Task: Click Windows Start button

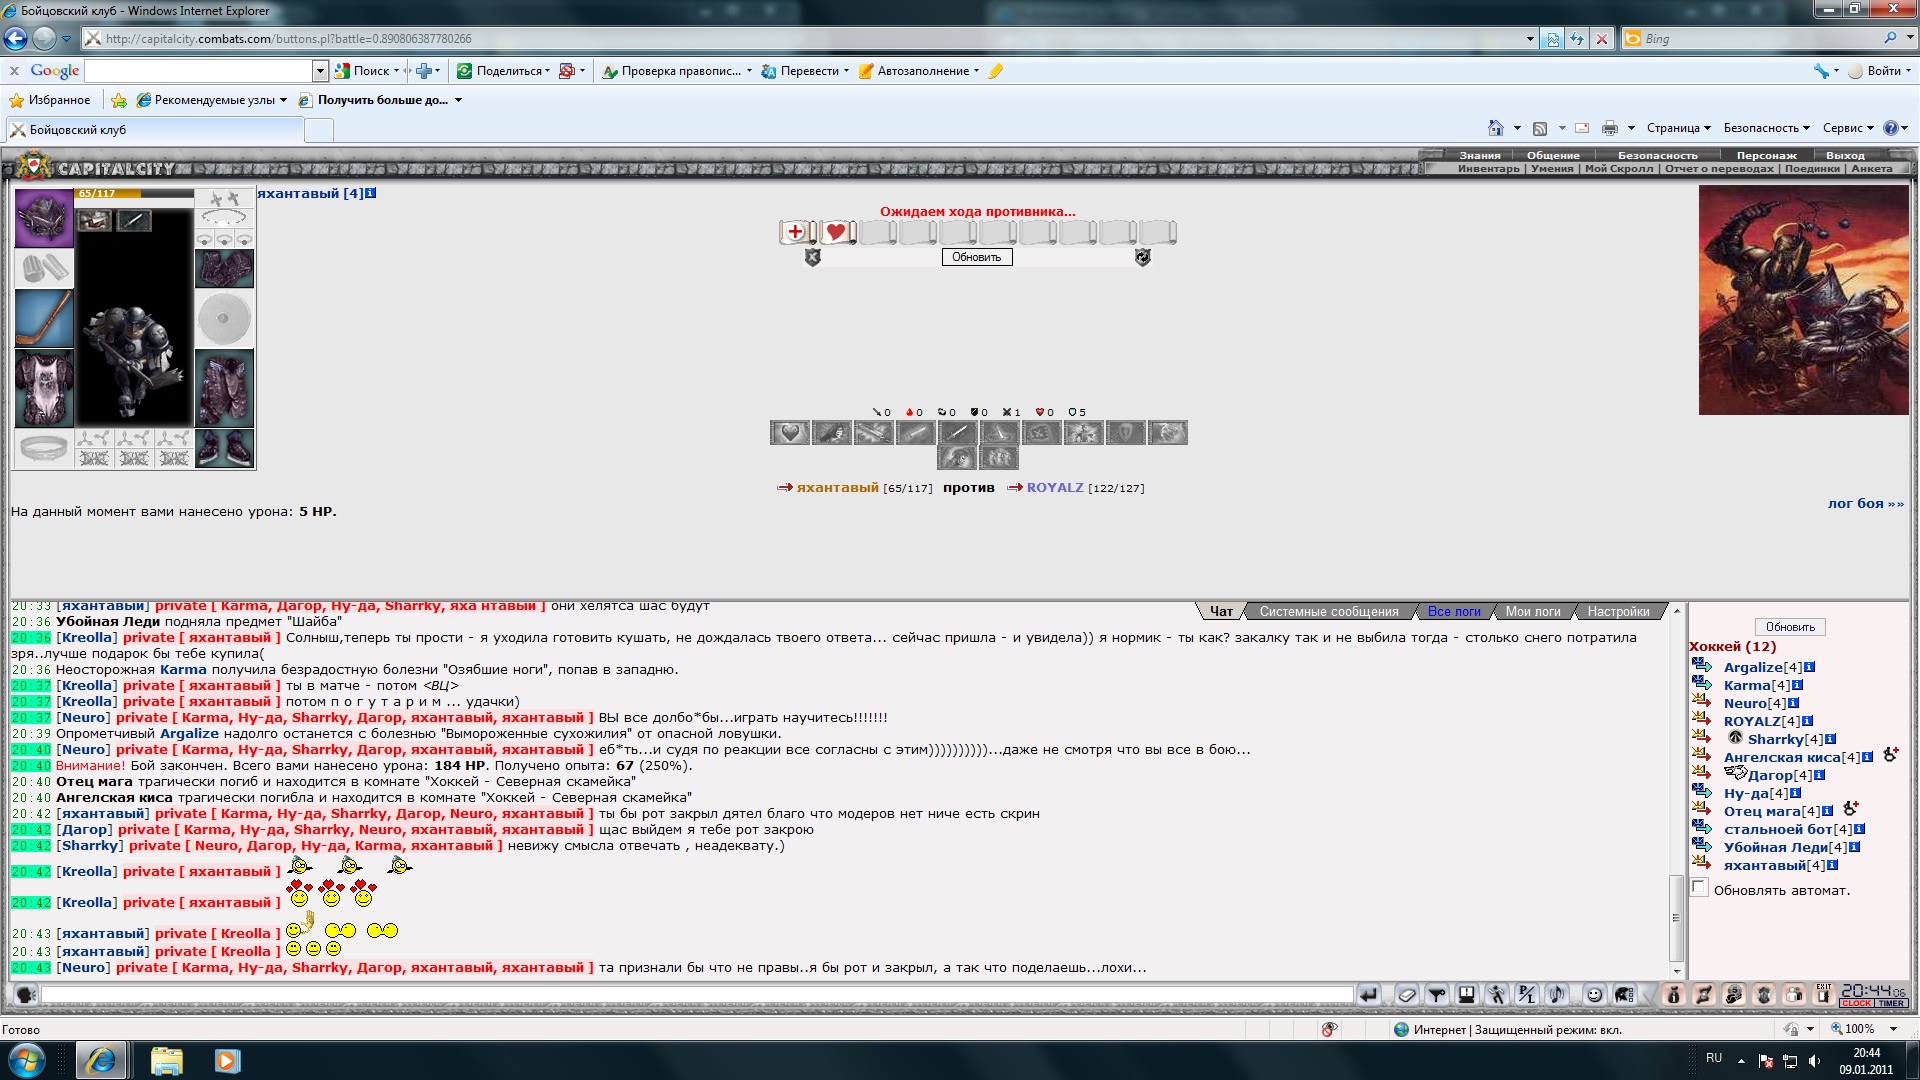Action: click(x=27, y=1060)
